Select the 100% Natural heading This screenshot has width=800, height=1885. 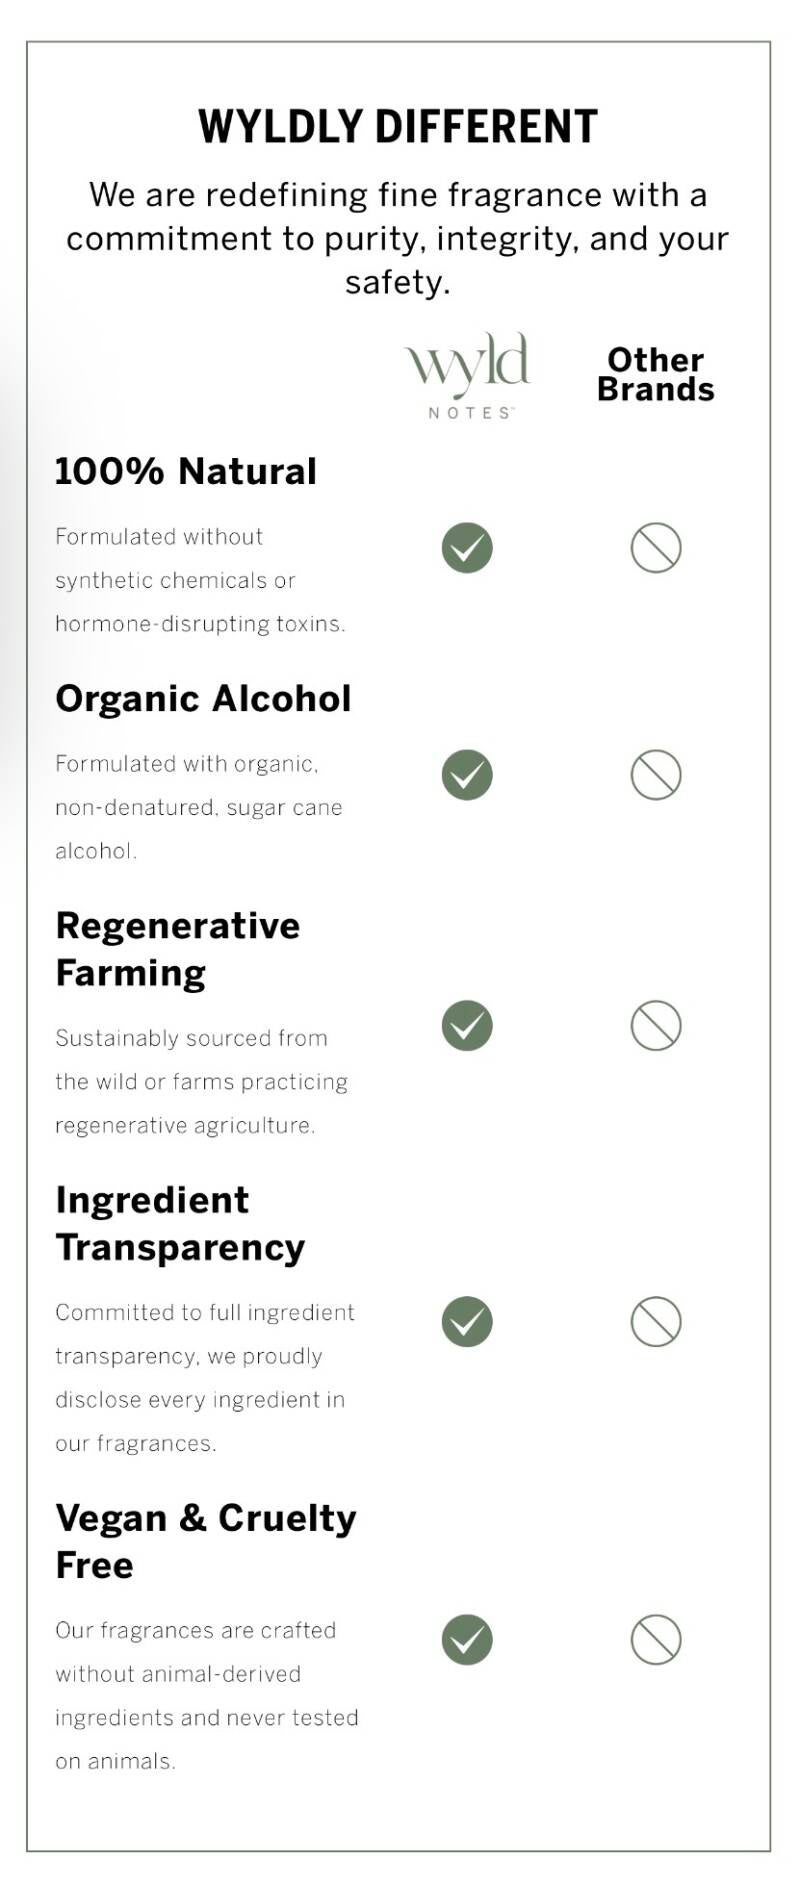coord(186,471)
